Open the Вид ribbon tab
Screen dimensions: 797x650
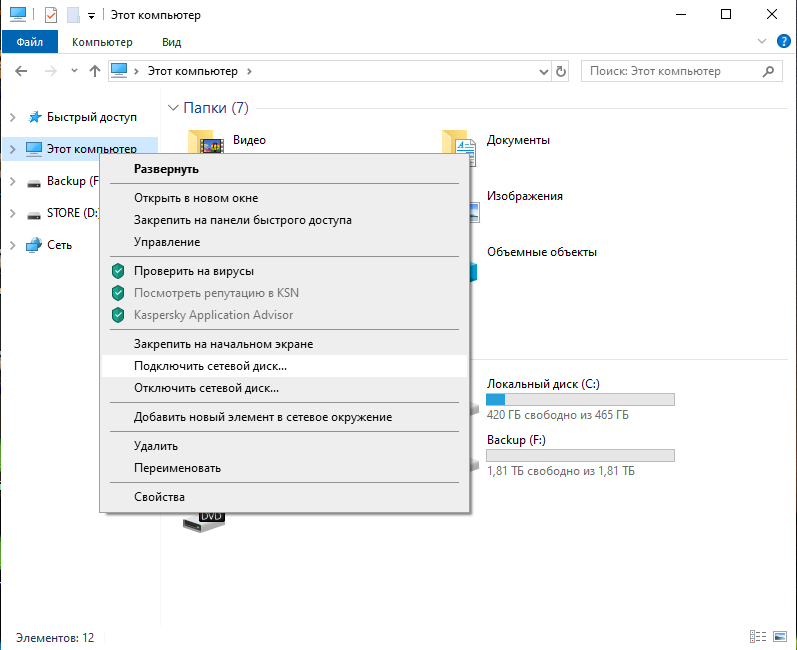(x=172, y=42)
